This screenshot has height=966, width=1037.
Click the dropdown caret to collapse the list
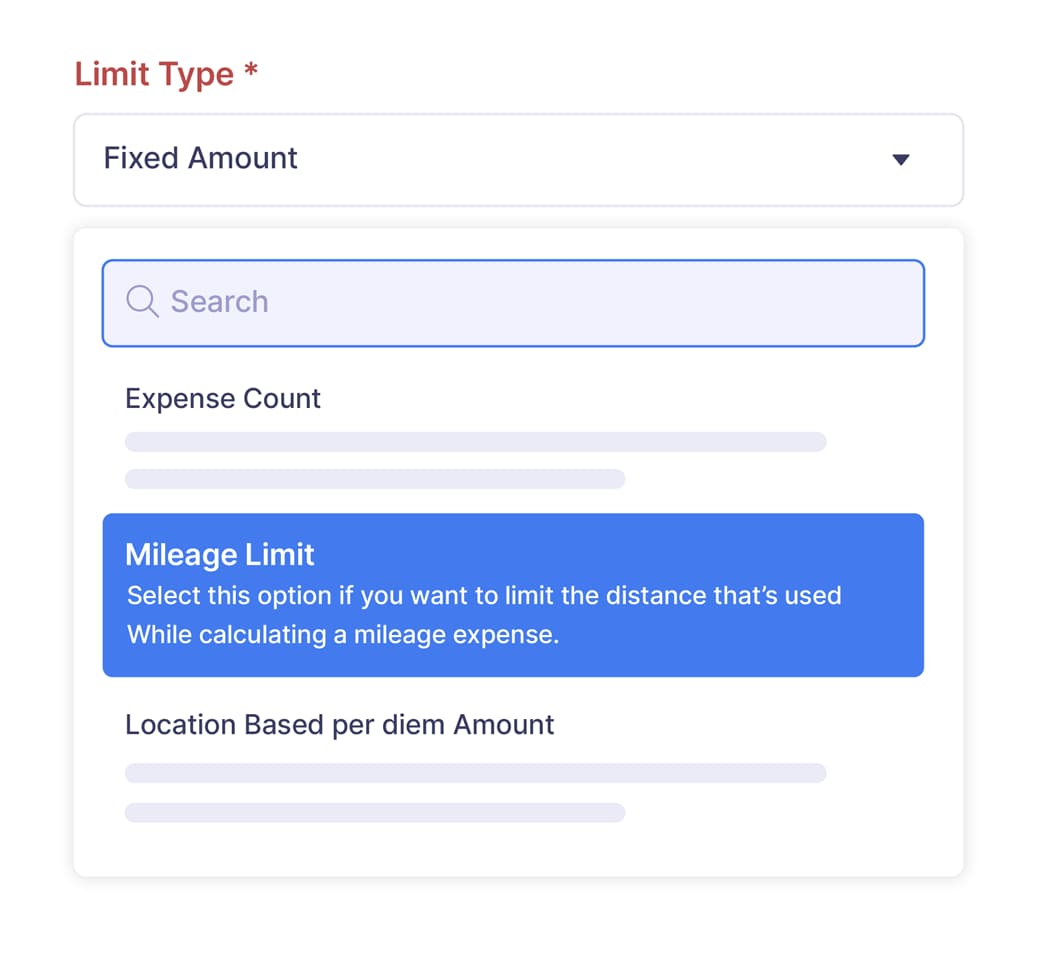[901, 159]
